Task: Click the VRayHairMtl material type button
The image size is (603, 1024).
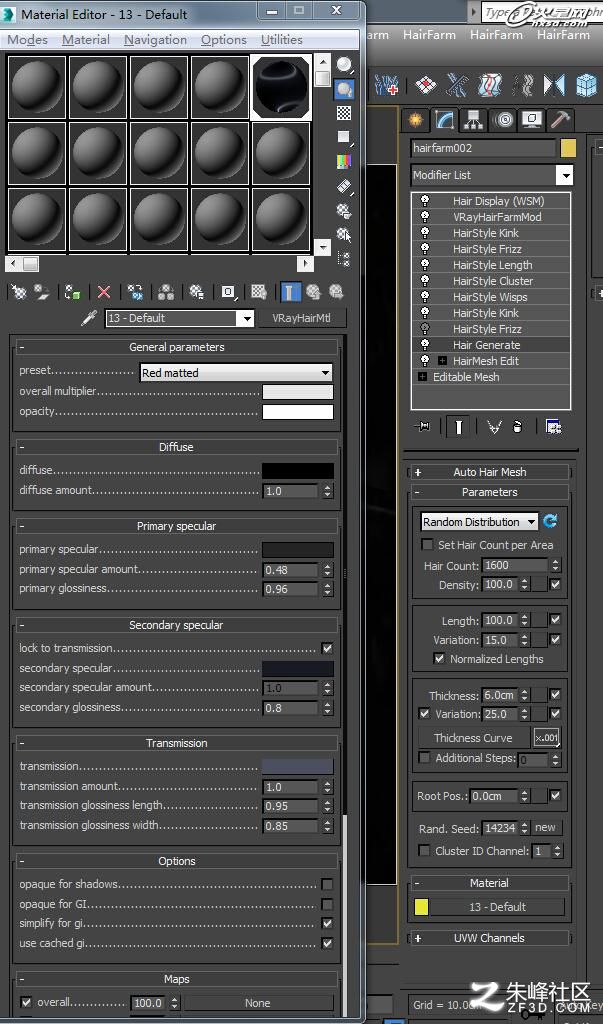Action: click(x=301, y=318)
